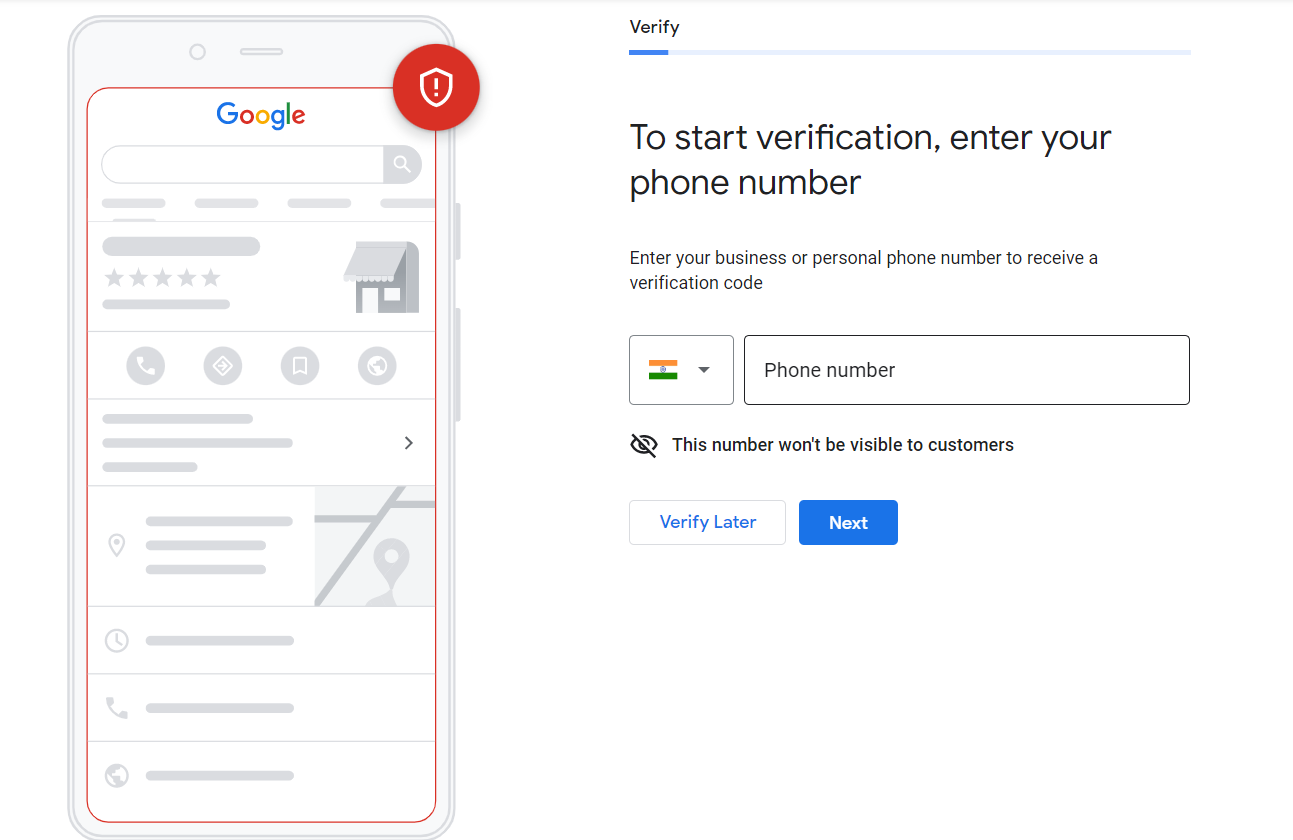Image resolution: width=1293 pixels, height=840 pixels.
Task: Click the bookmark save icon
Action: (300, 366)
